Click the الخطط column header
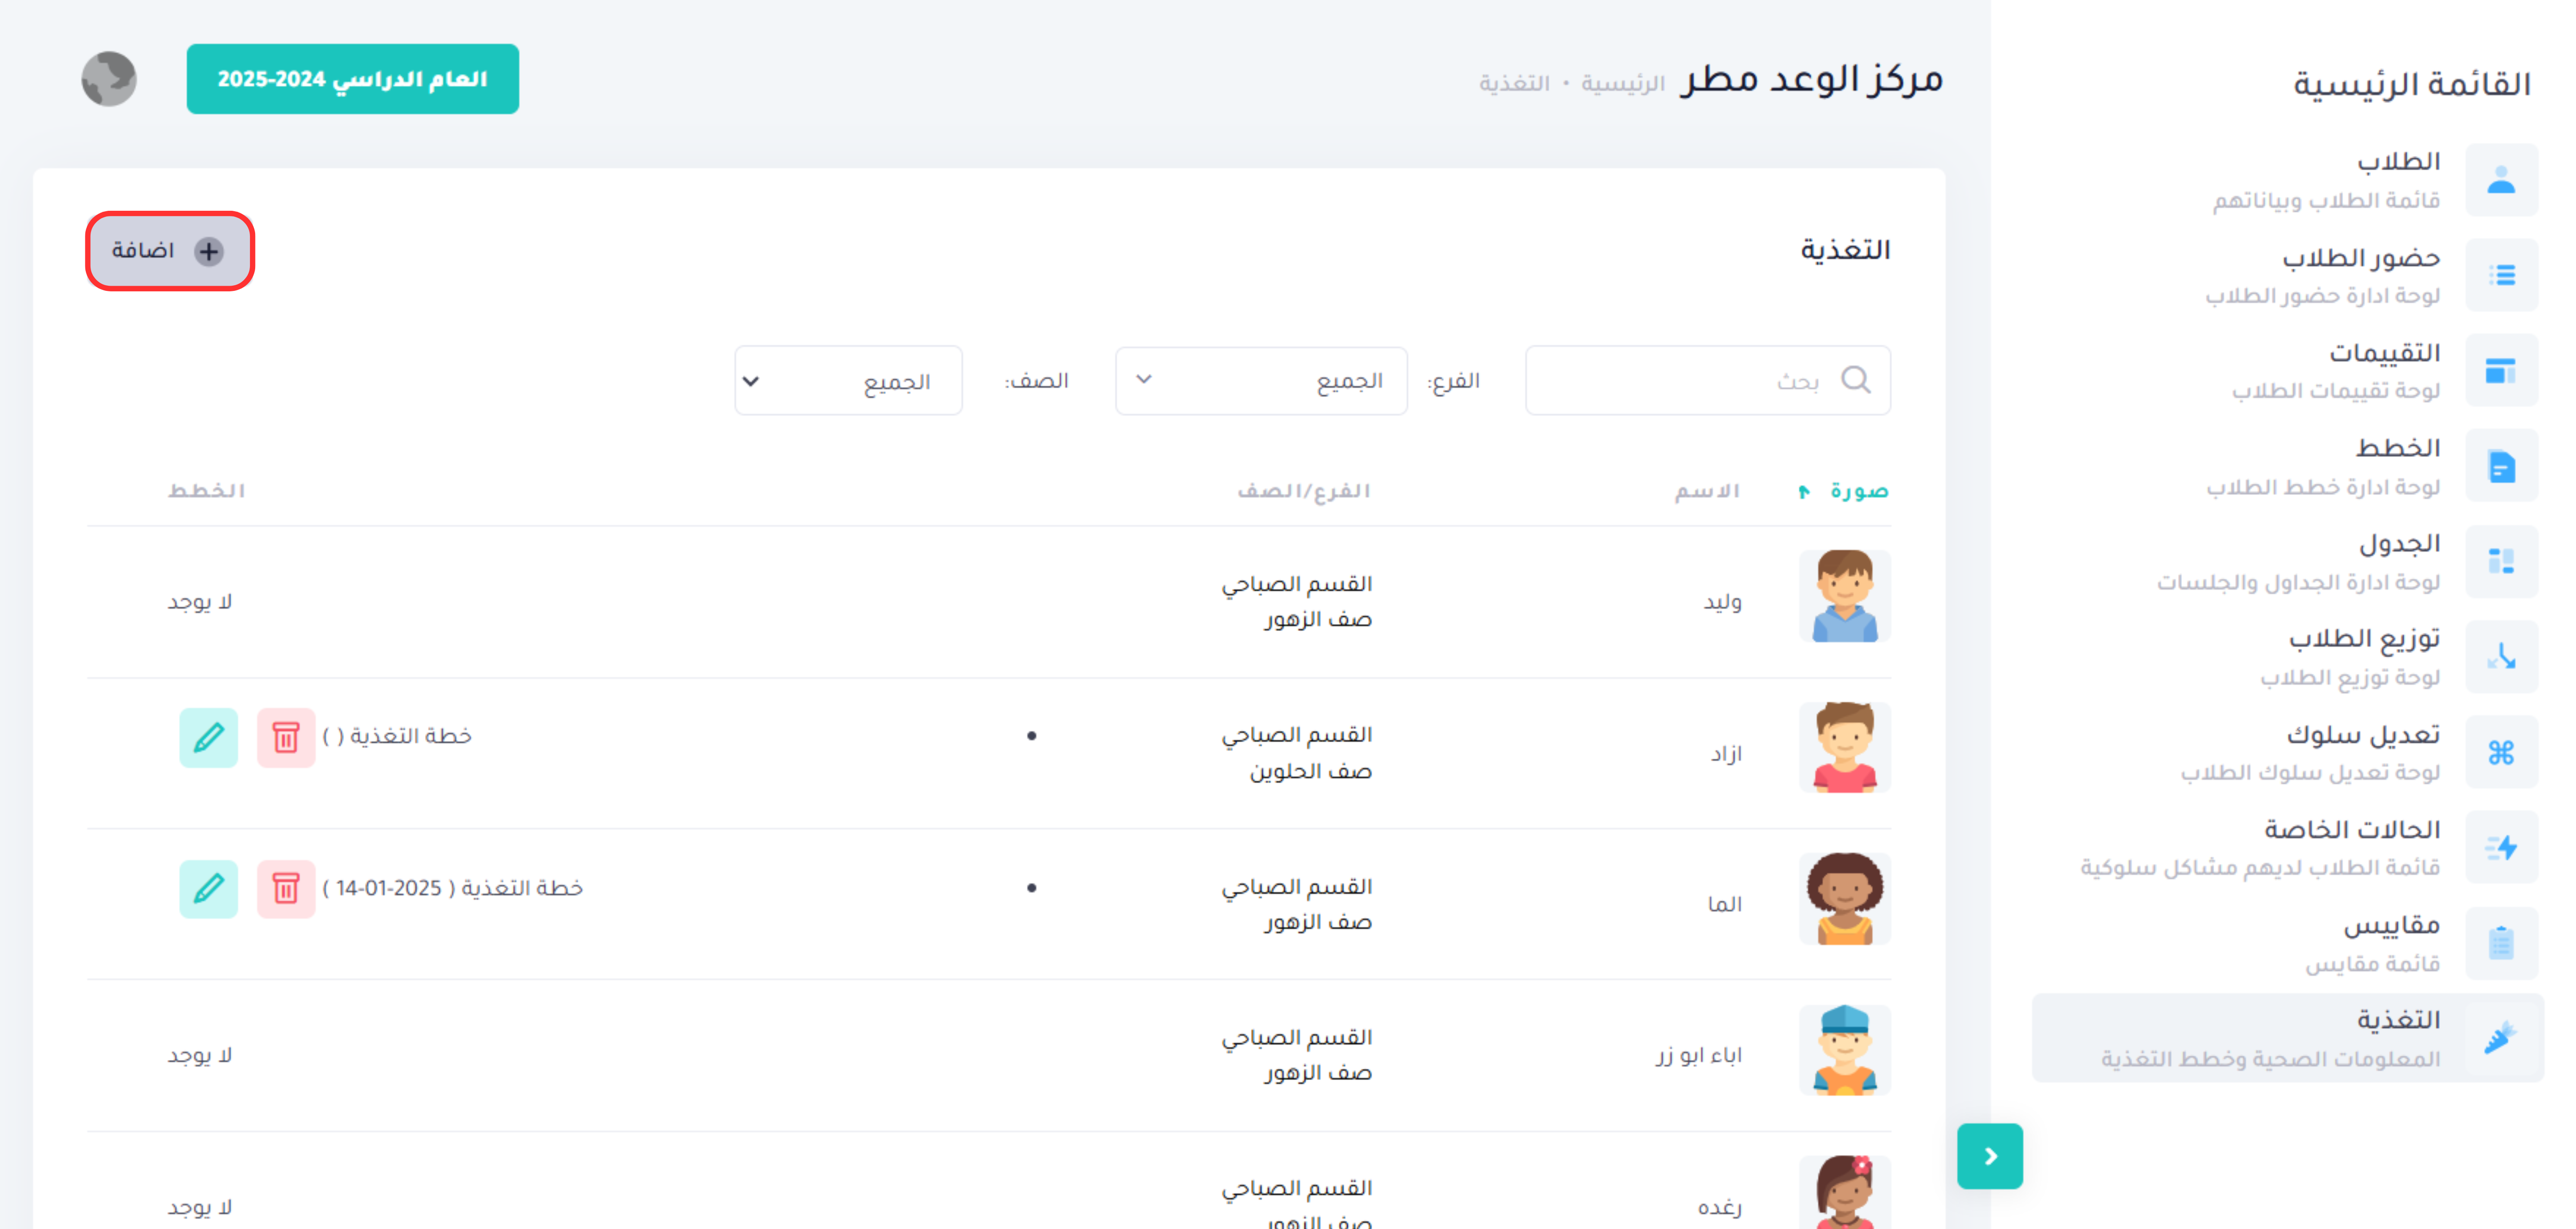 (x=206, y=491)
